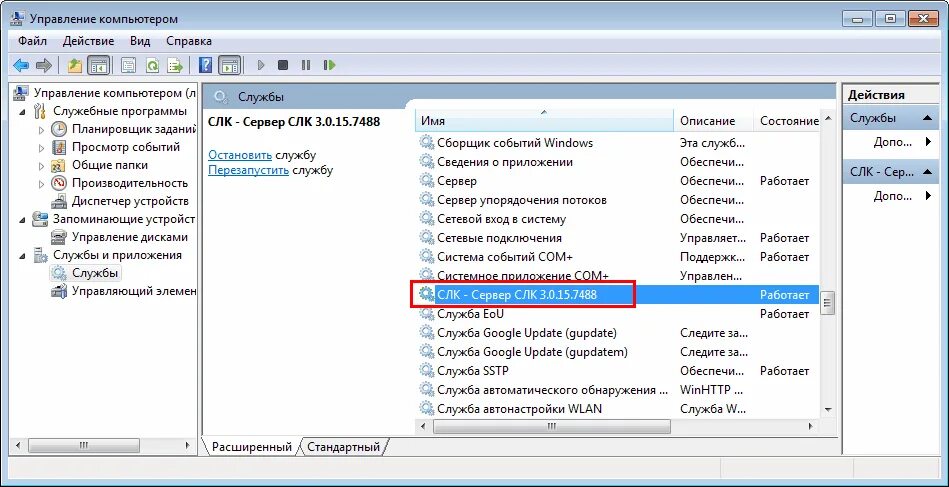Click the Help question mark icon
Viewport: 949px width, 487px height.
[206, 65]
